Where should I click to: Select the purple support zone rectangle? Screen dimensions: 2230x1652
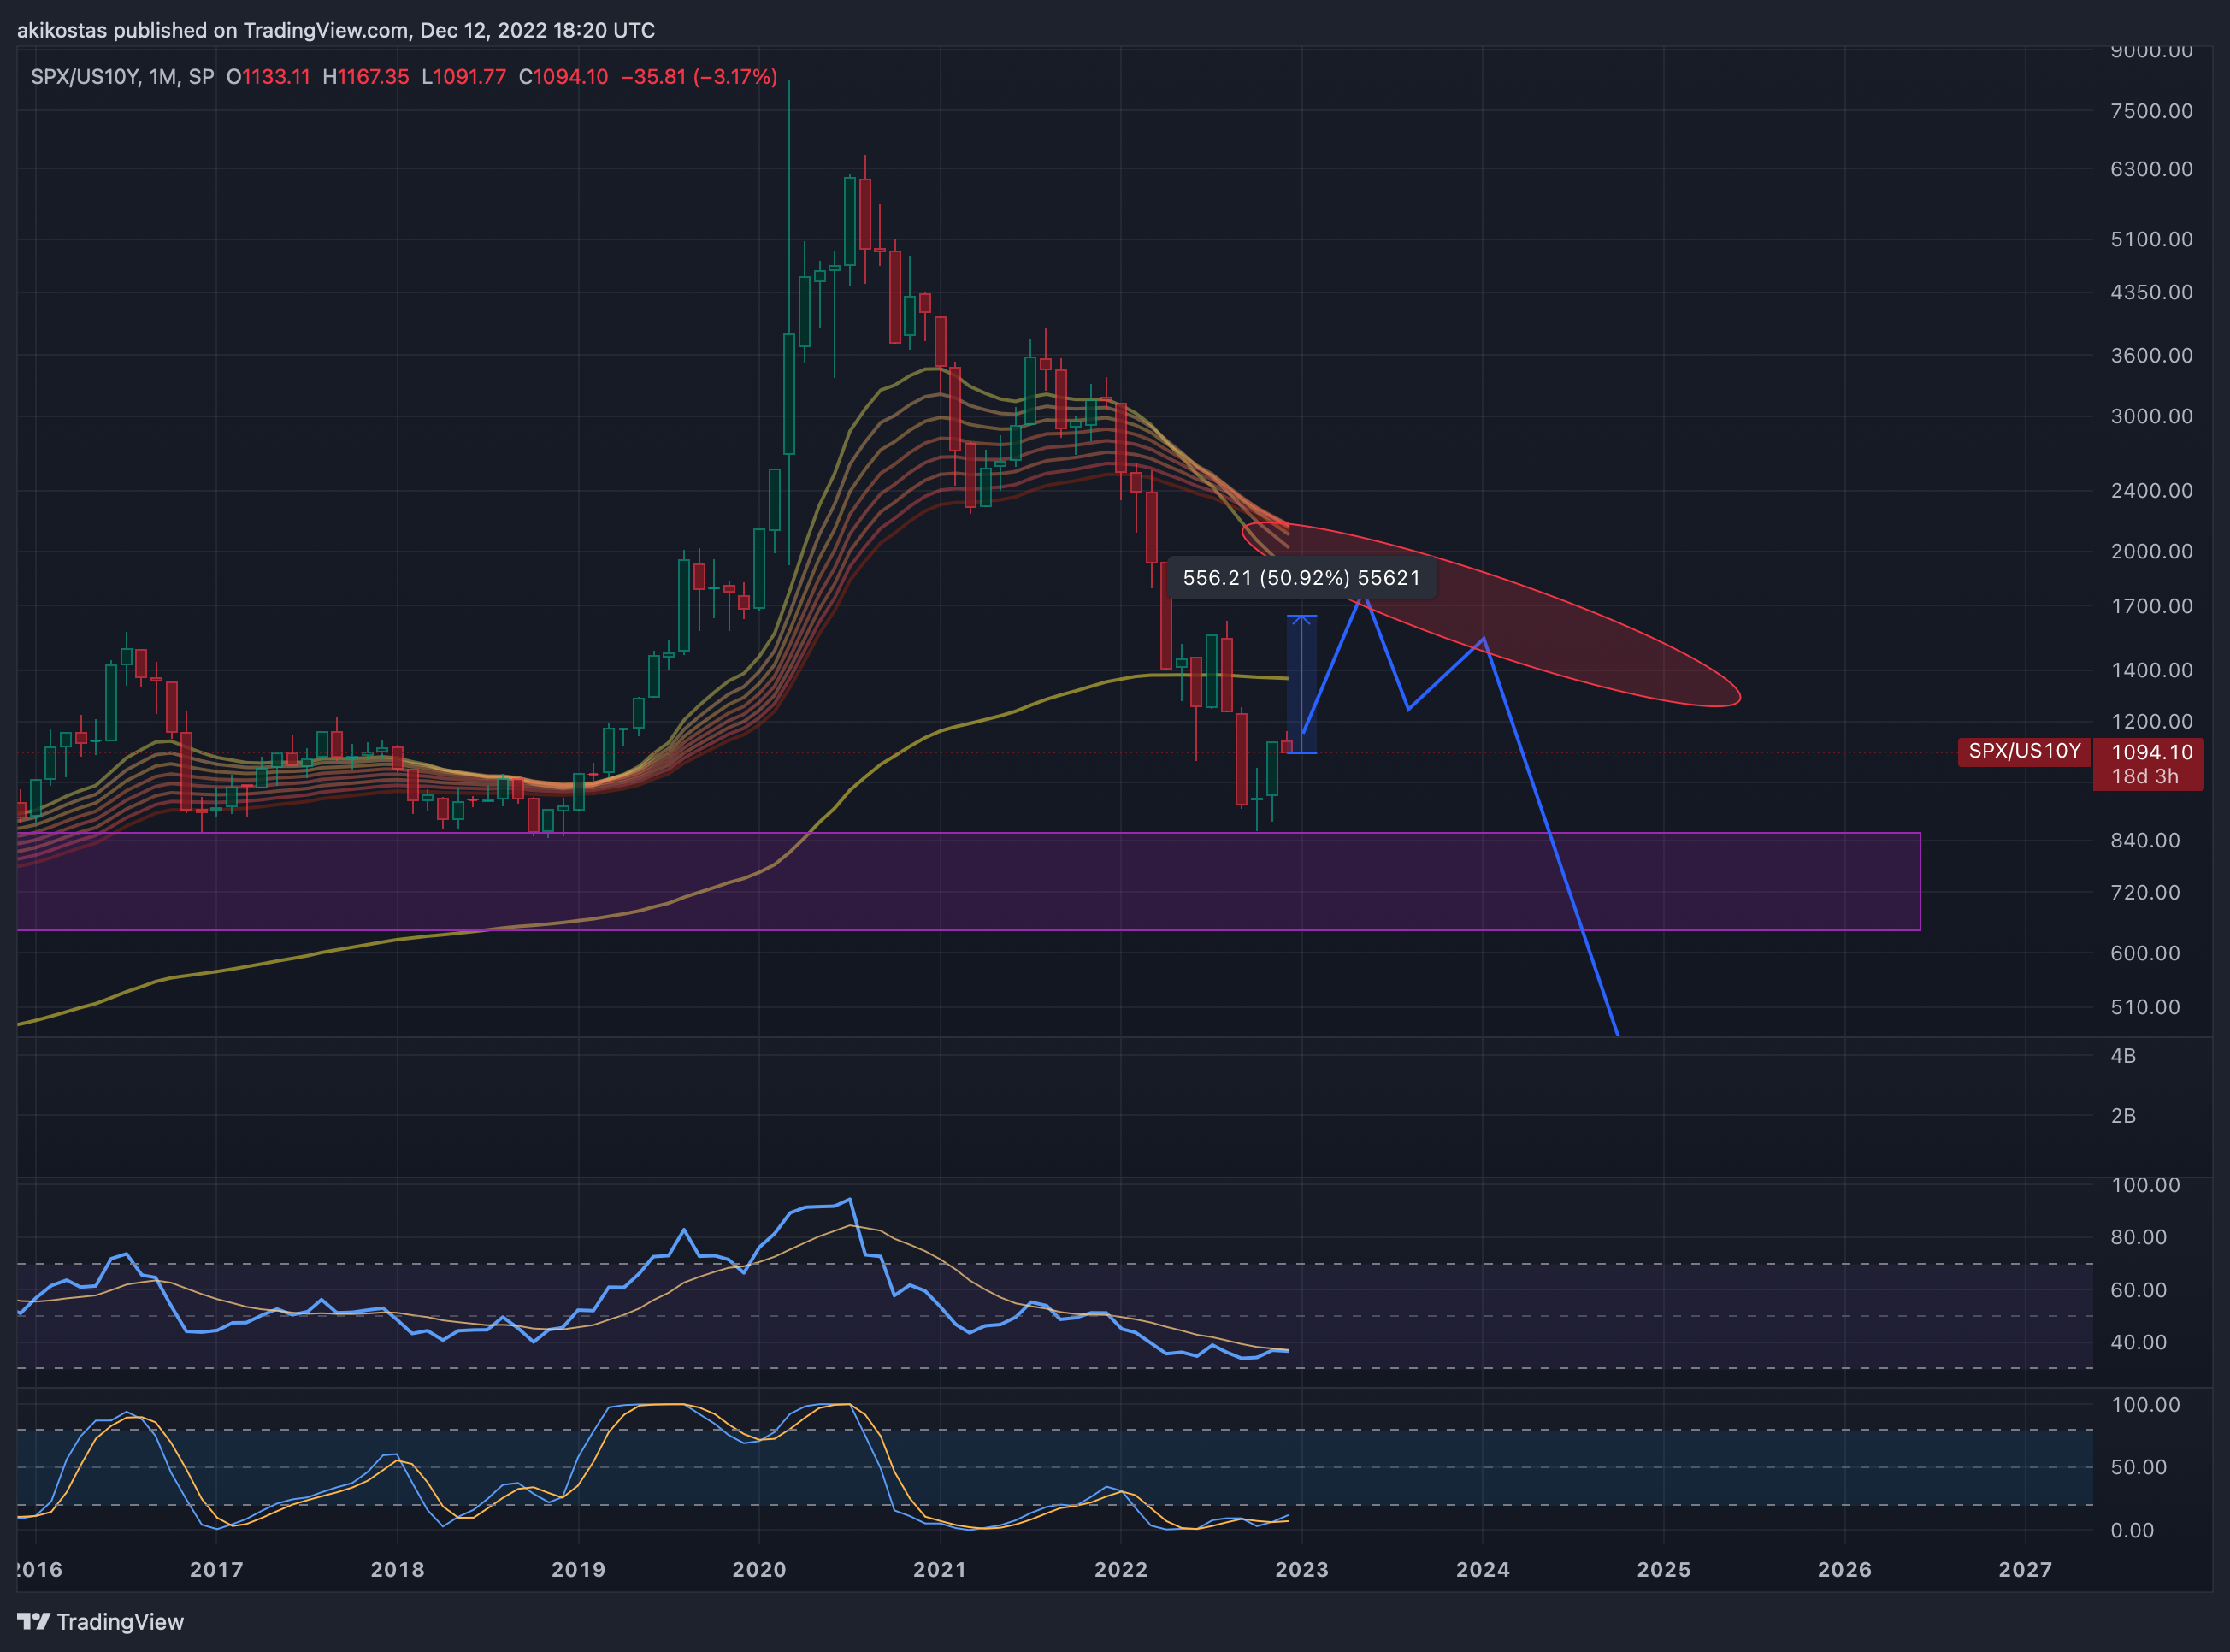tap(968, 881)
